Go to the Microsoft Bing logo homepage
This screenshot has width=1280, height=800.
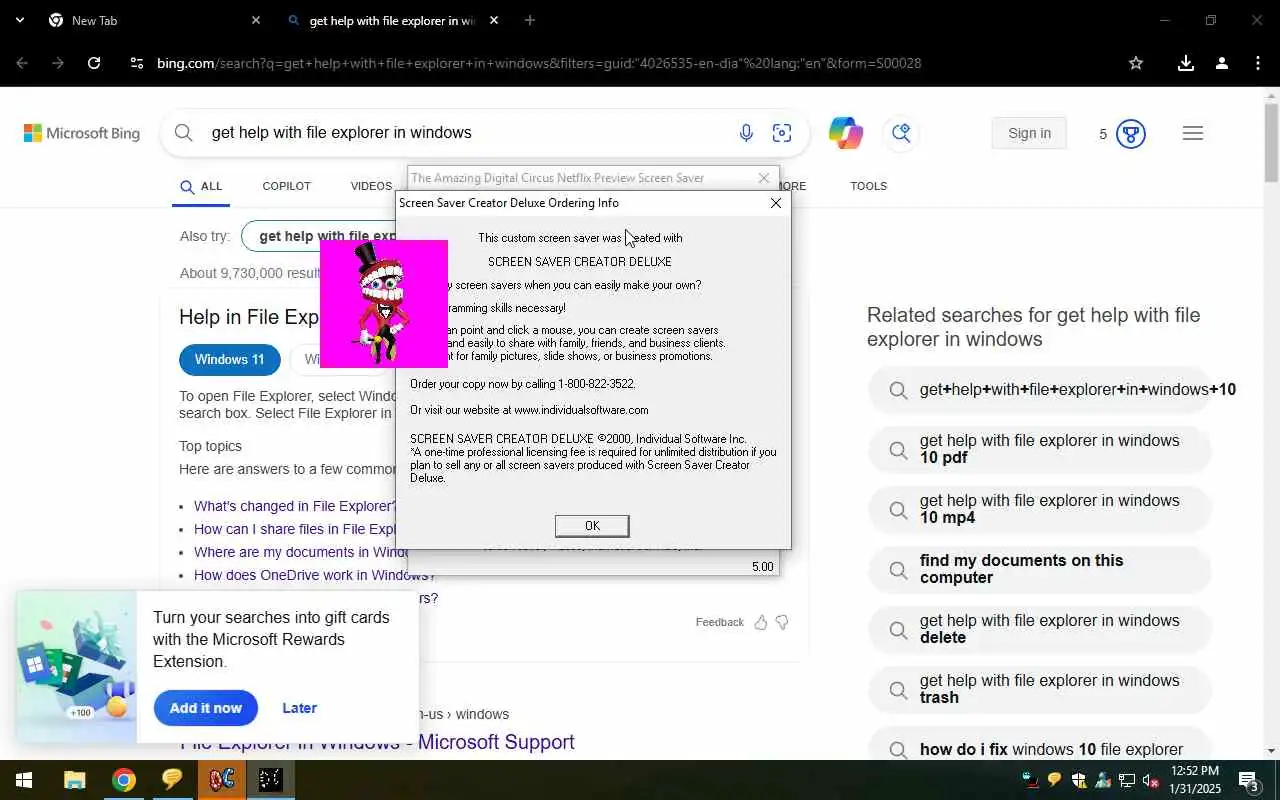pos(82,133)
